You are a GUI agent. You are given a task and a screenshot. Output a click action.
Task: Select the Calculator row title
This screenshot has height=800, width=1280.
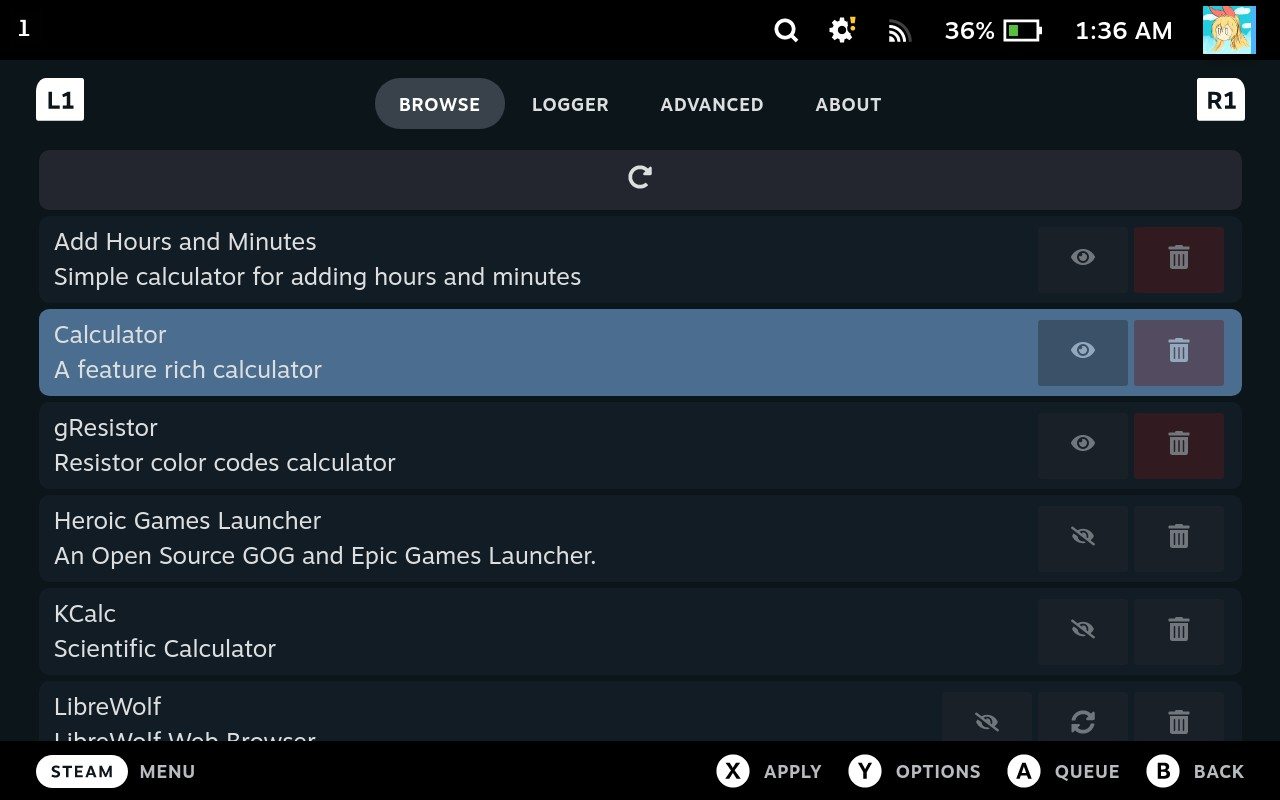[110, 335]
